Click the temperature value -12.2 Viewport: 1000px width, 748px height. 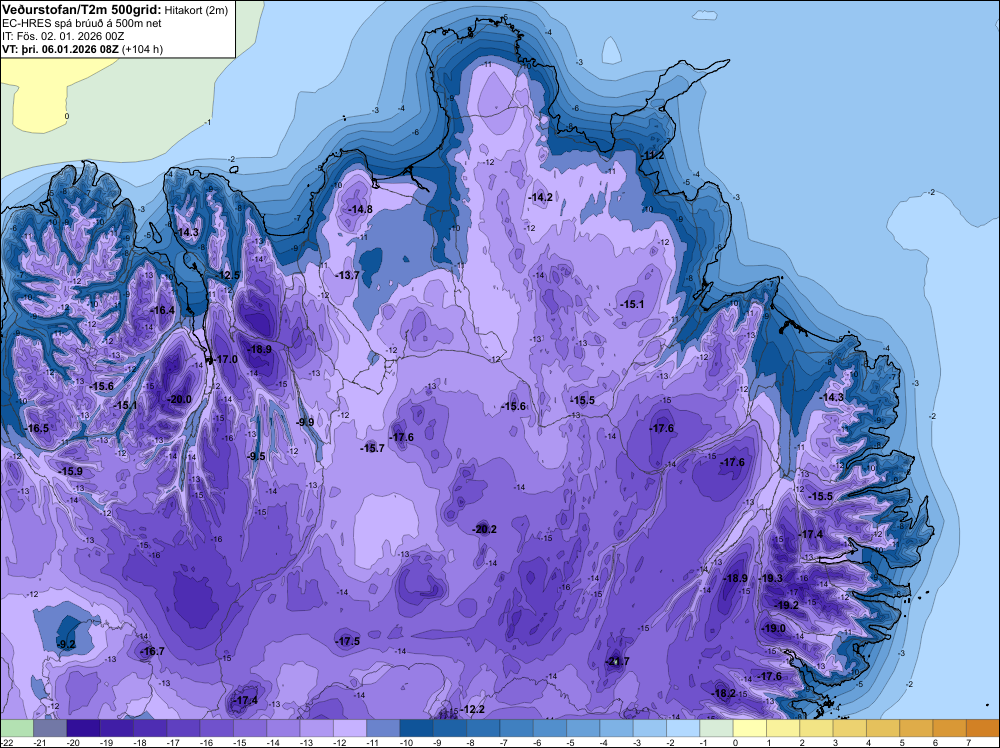click(x=473, y=710)
